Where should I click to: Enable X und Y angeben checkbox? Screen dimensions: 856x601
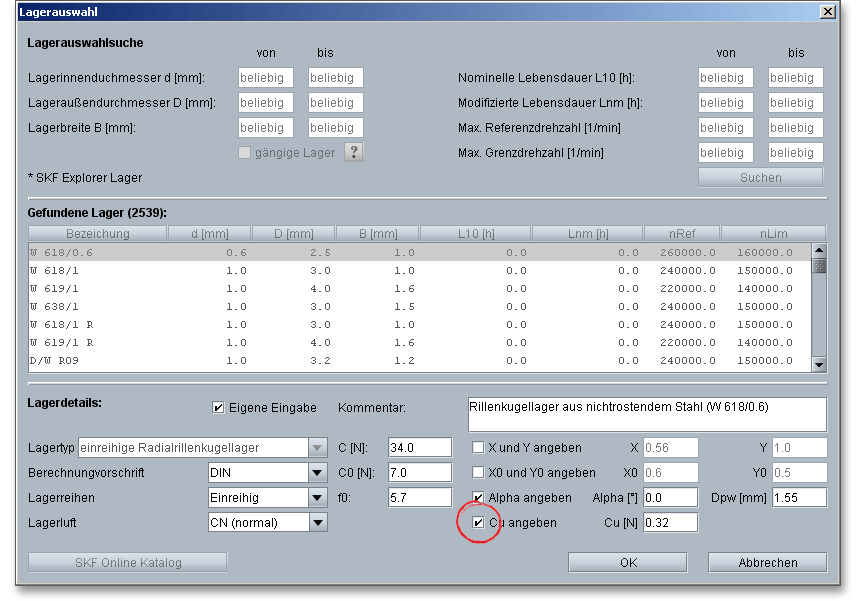(478, 447)
